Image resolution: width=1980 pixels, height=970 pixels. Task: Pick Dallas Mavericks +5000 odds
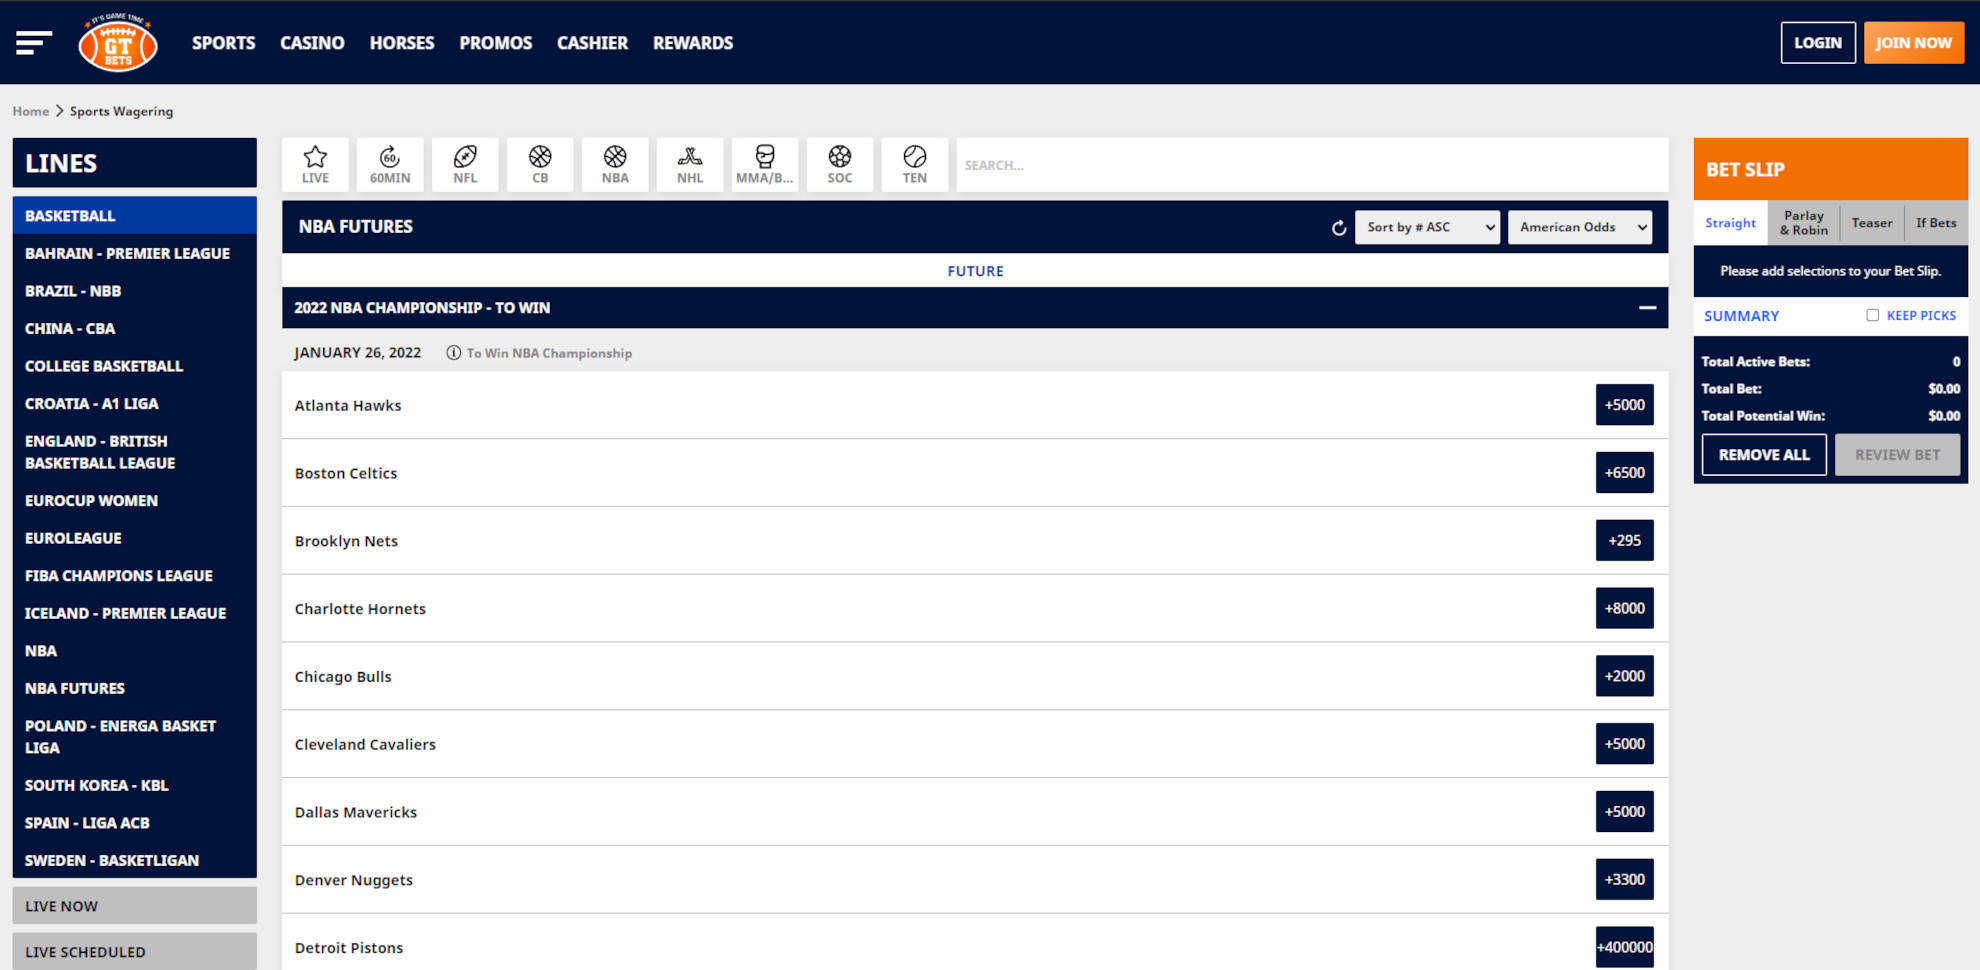pyautogui.click(x=1624, y=812)
